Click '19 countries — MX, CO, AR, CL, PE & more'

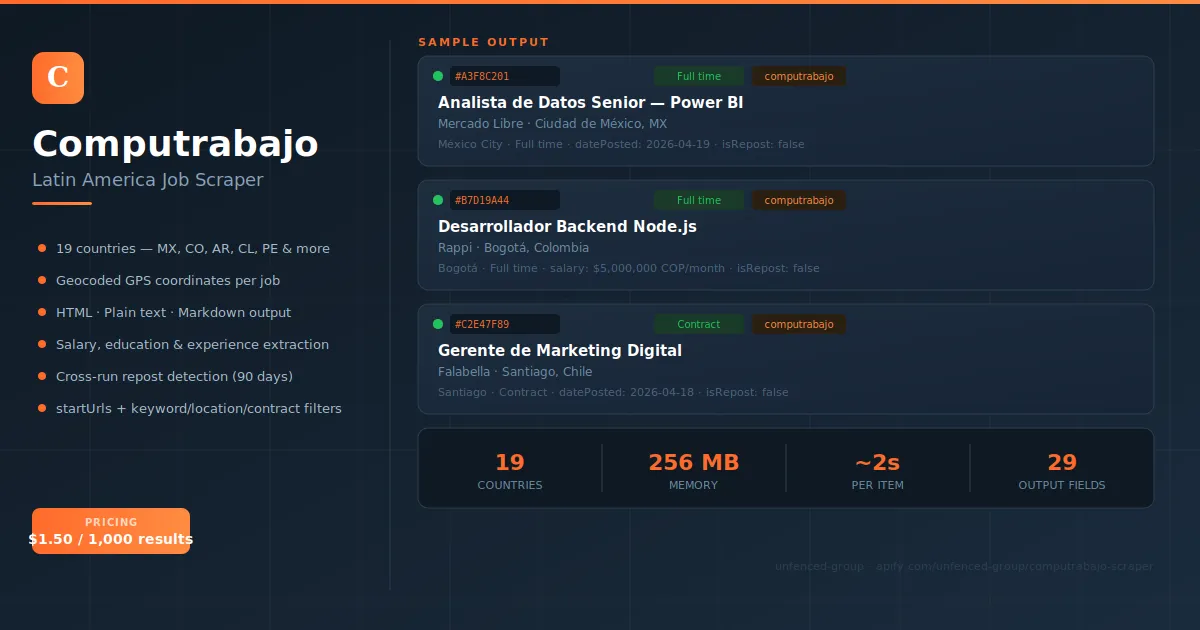[x=193, y=248]
